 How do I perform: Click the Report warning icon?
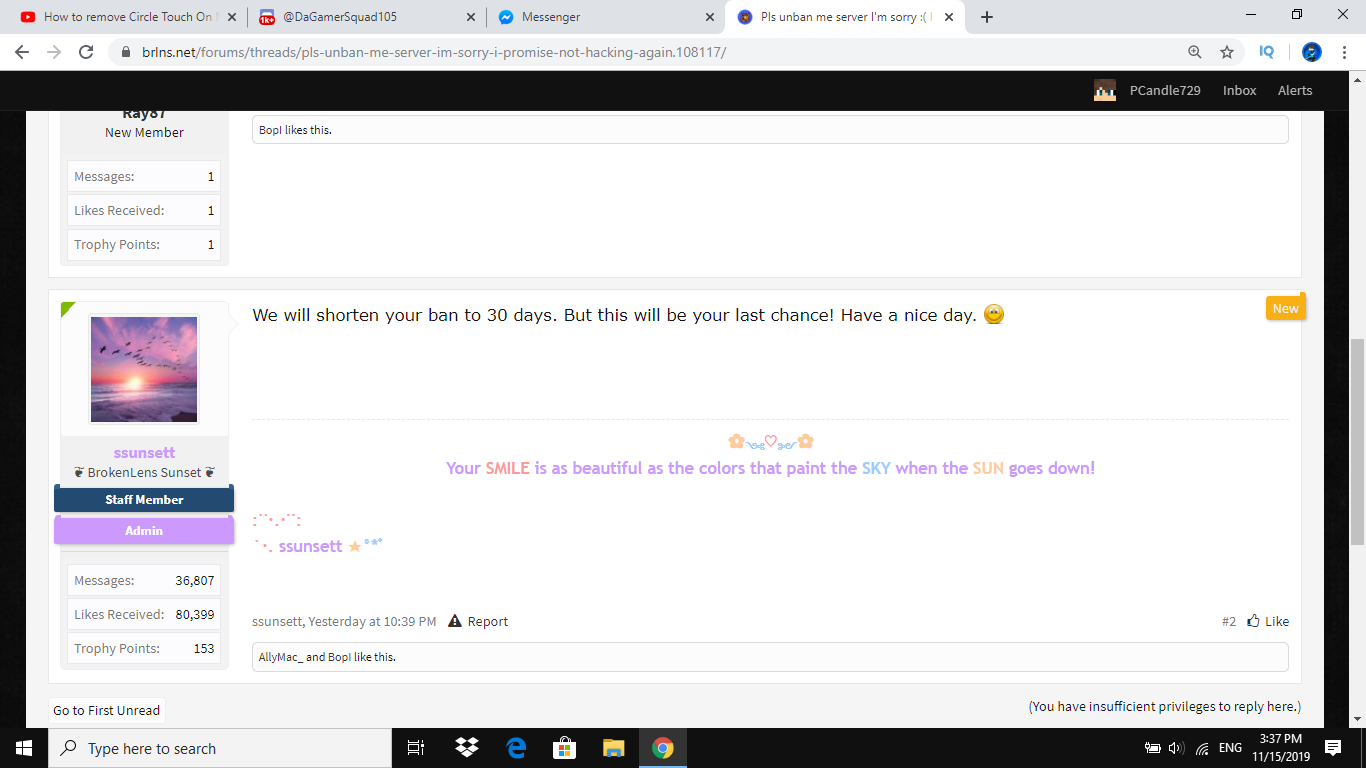point(455,621)
